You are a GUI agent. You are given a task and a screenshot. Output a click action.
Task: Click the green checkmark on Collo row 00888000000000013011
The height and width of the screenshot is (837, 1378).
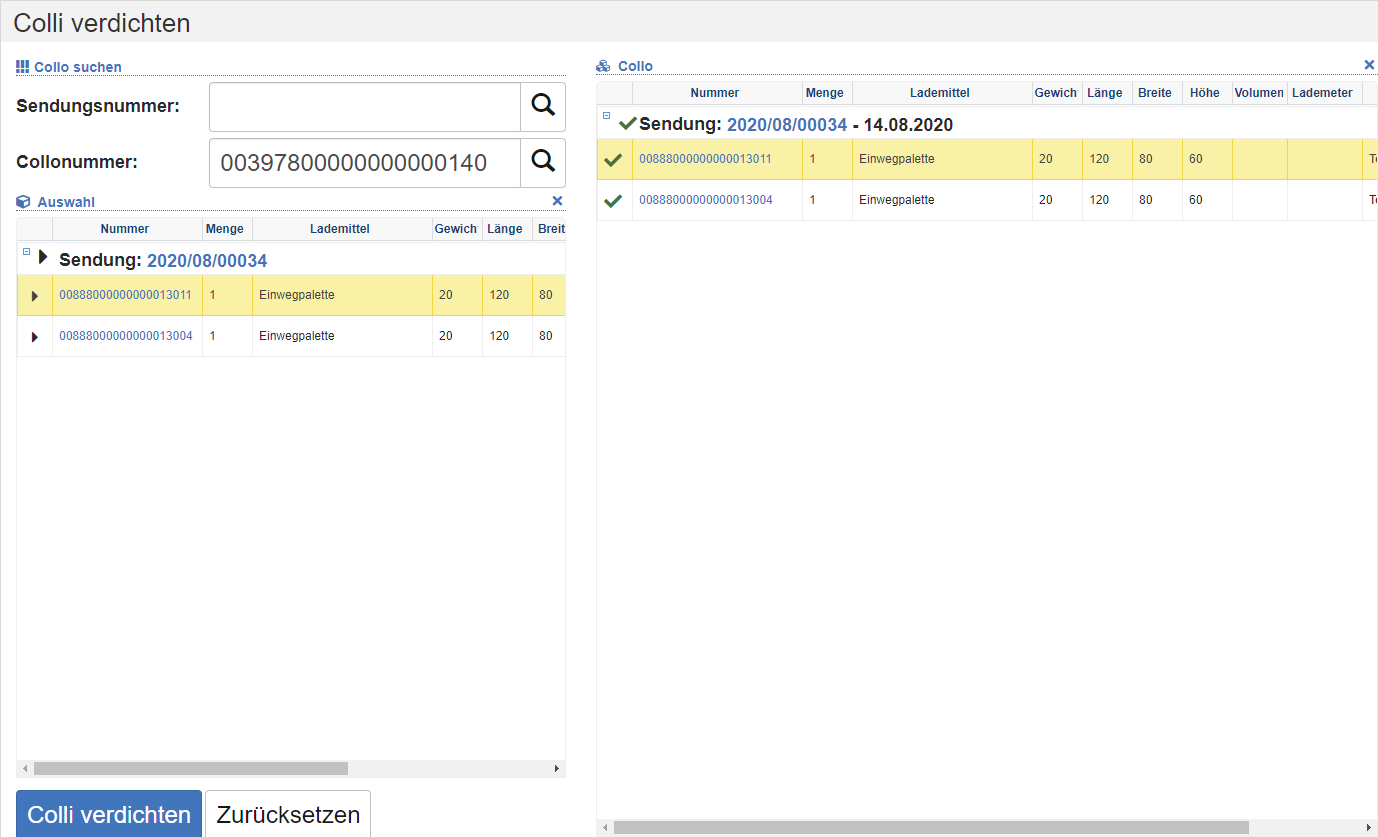tap(614, 160)
